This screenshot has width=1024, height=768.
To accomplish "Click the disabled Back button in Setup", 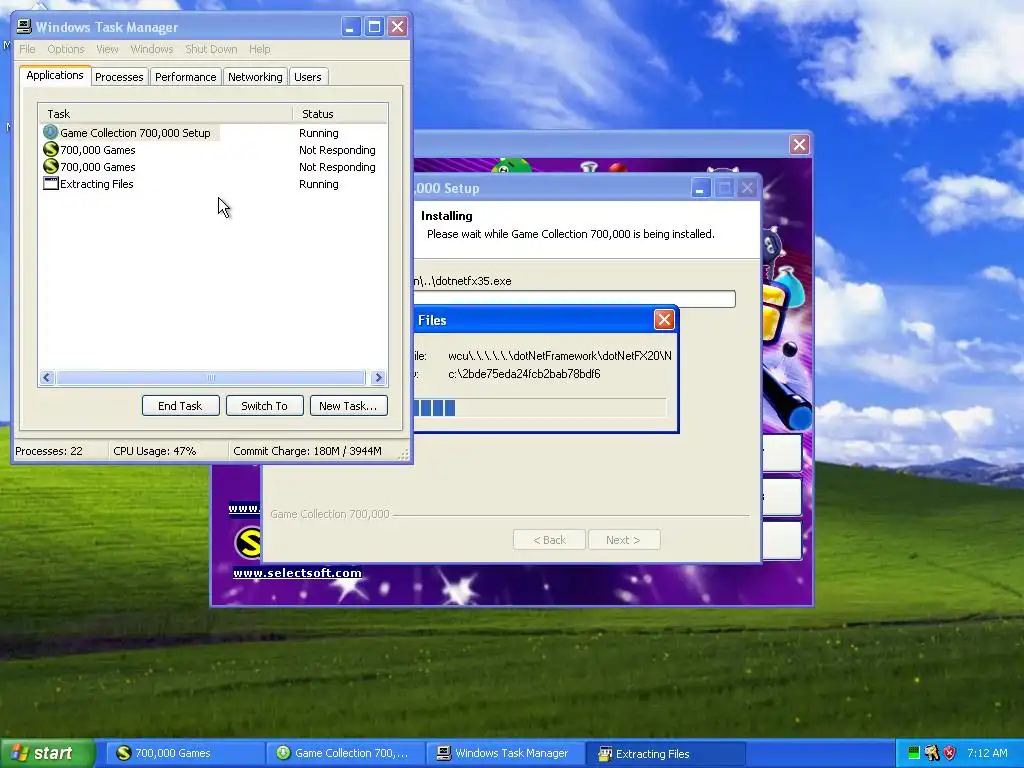I will [549, 540].
